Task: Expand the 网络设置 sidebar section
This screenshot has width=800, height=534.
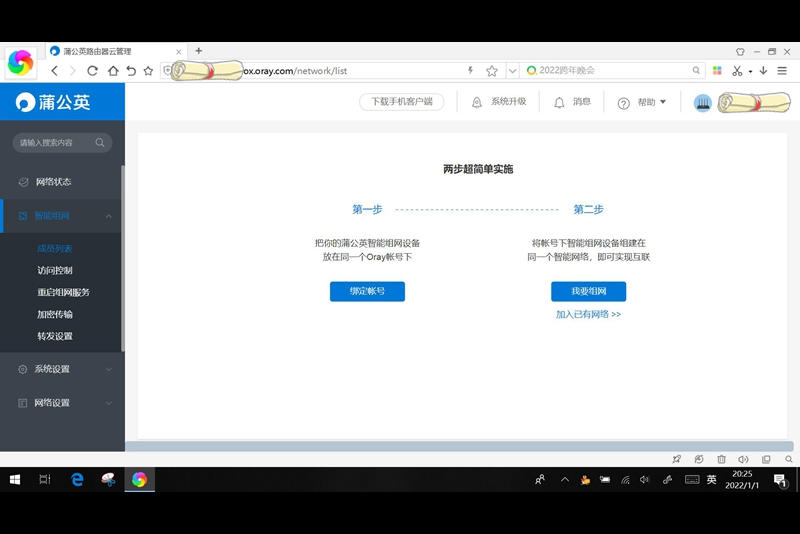Action: (x=62, y=403)
